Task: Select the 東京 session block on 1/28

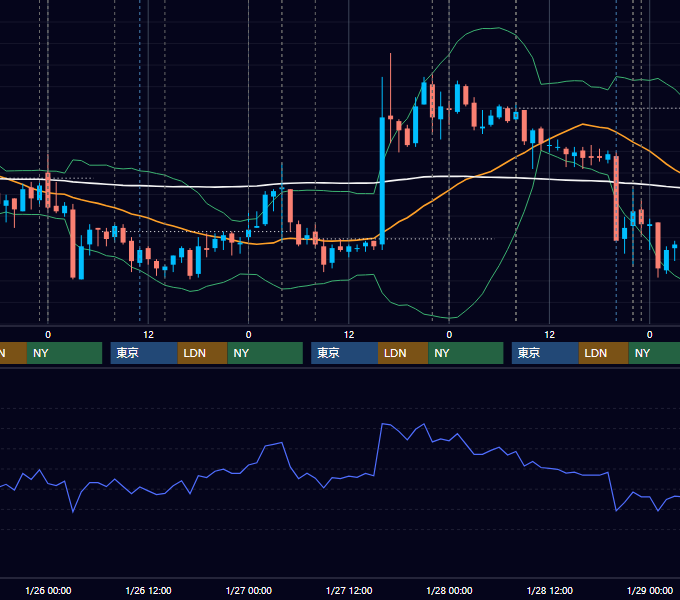Action: point(545,353)
